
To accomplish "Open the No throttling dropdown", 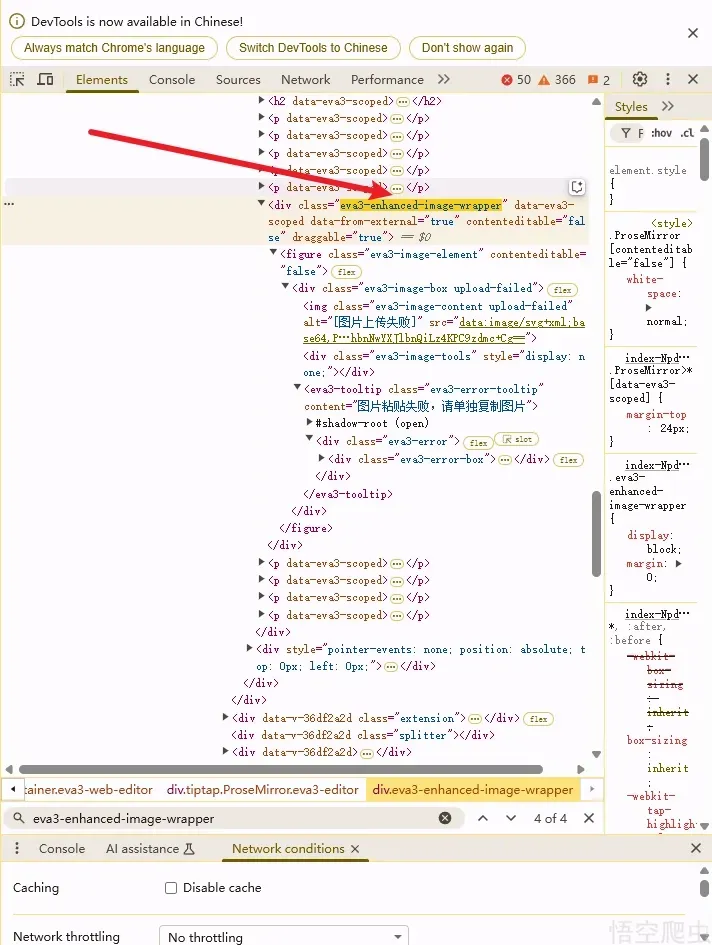I will (283, 937).
